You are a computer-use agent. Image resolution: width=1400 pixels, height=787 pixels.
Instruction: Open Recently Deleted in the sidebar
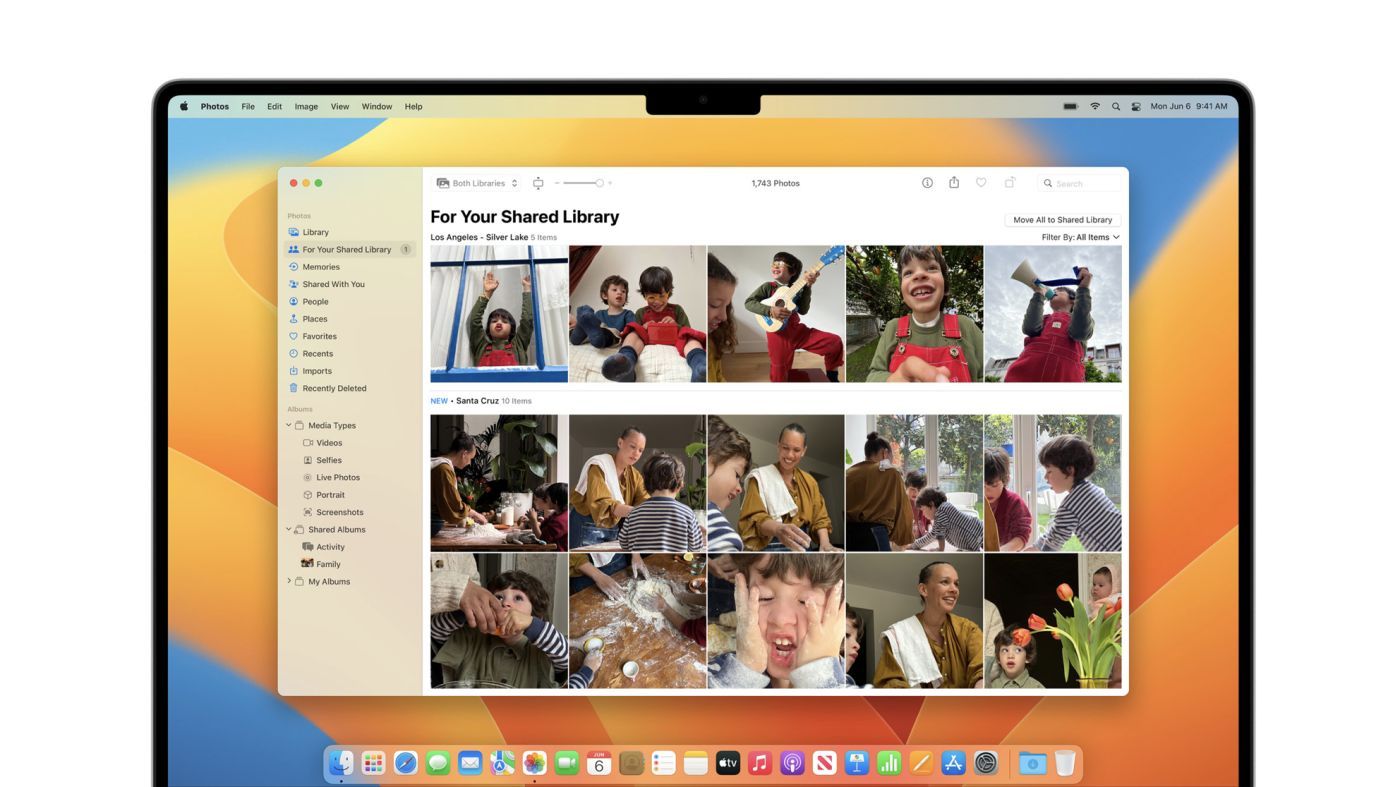pyautogui.click(x=350, y=388)
